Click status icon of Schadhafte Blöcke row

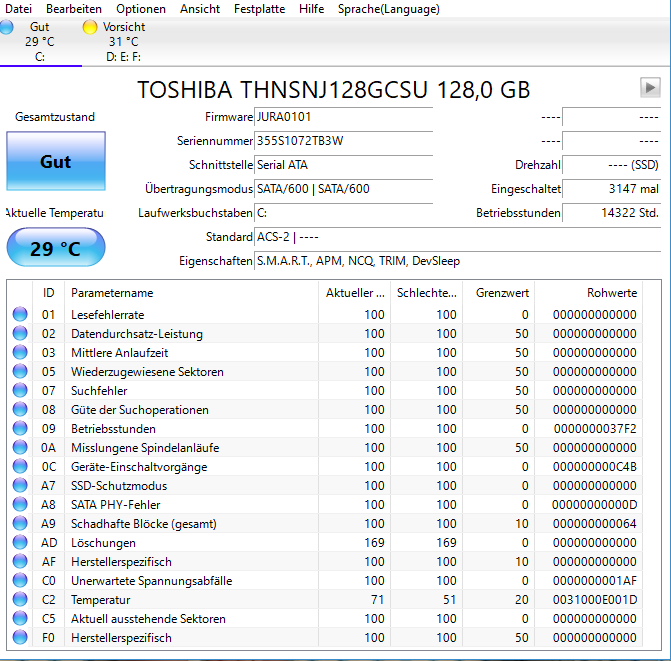pos(20,523)
